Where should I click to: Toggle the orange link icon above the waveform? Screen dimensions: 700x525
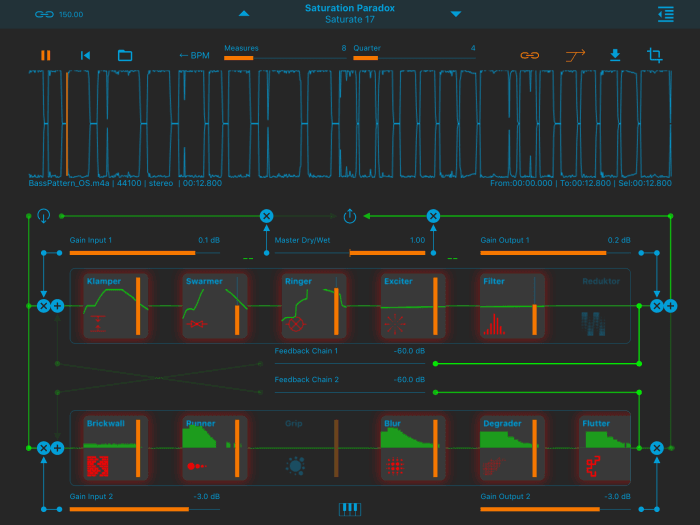point(529,55)
